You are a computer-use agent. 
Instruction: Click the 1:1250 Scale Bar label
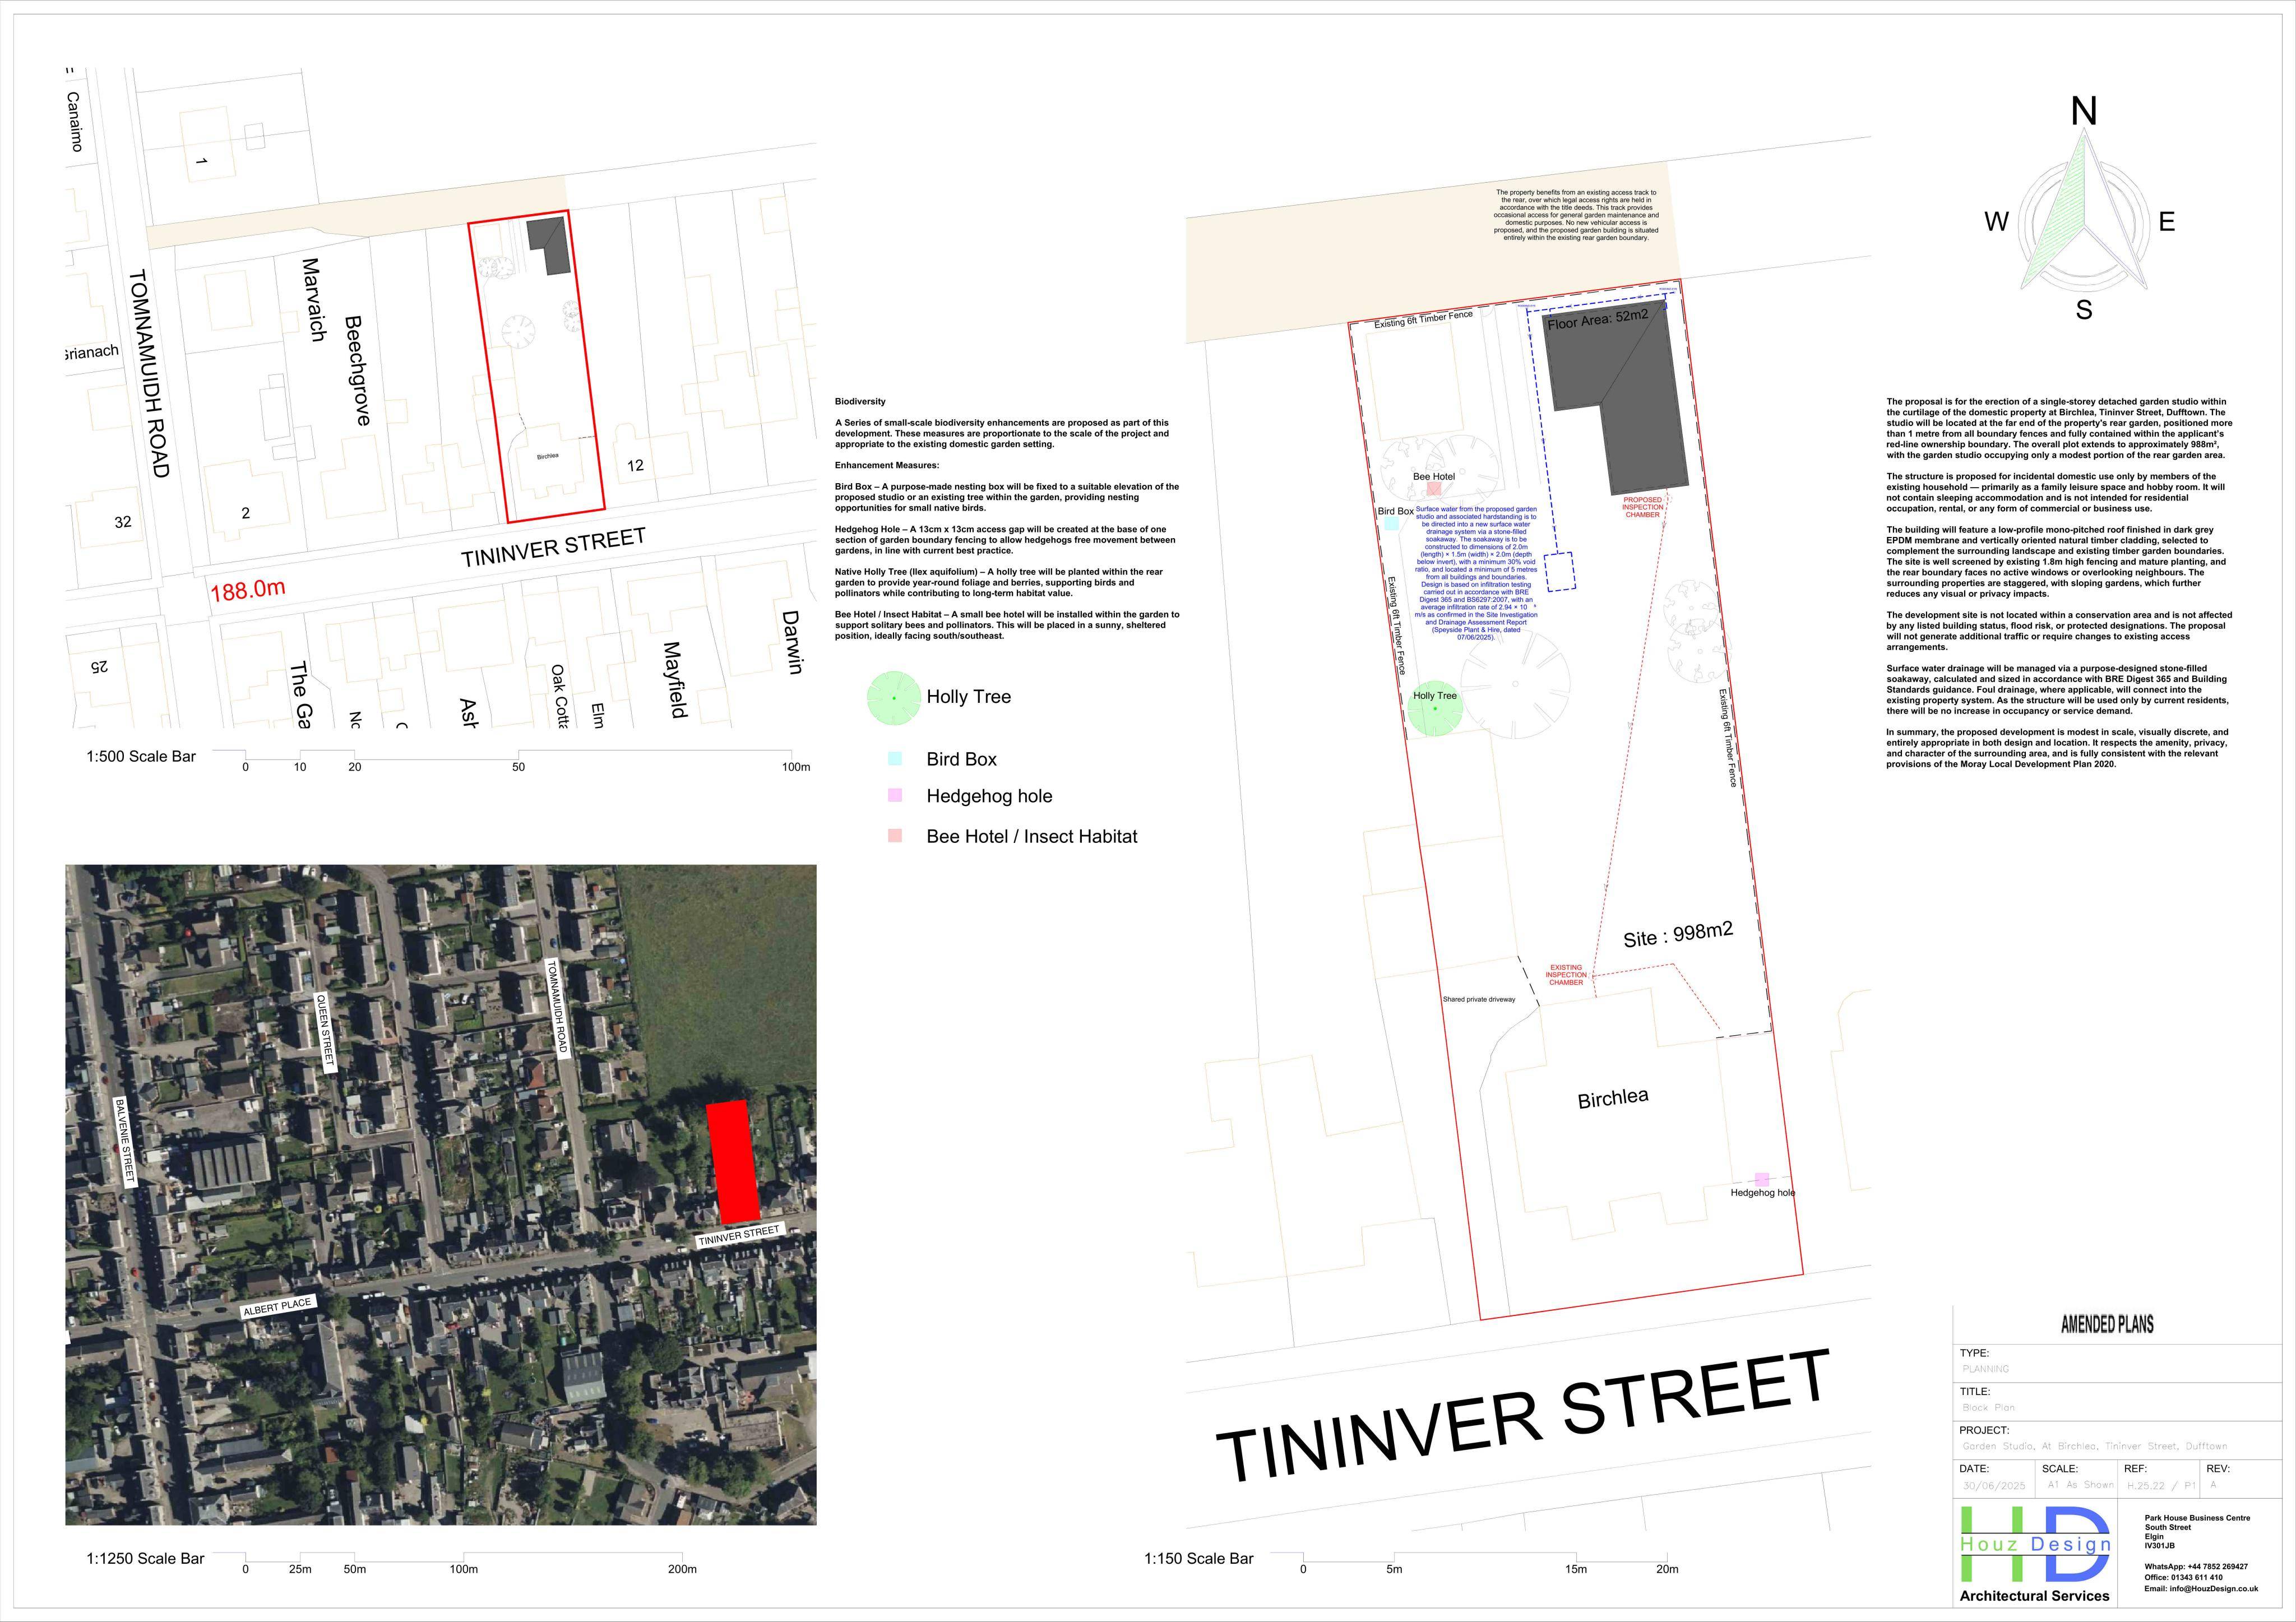tap(145, 1558)
